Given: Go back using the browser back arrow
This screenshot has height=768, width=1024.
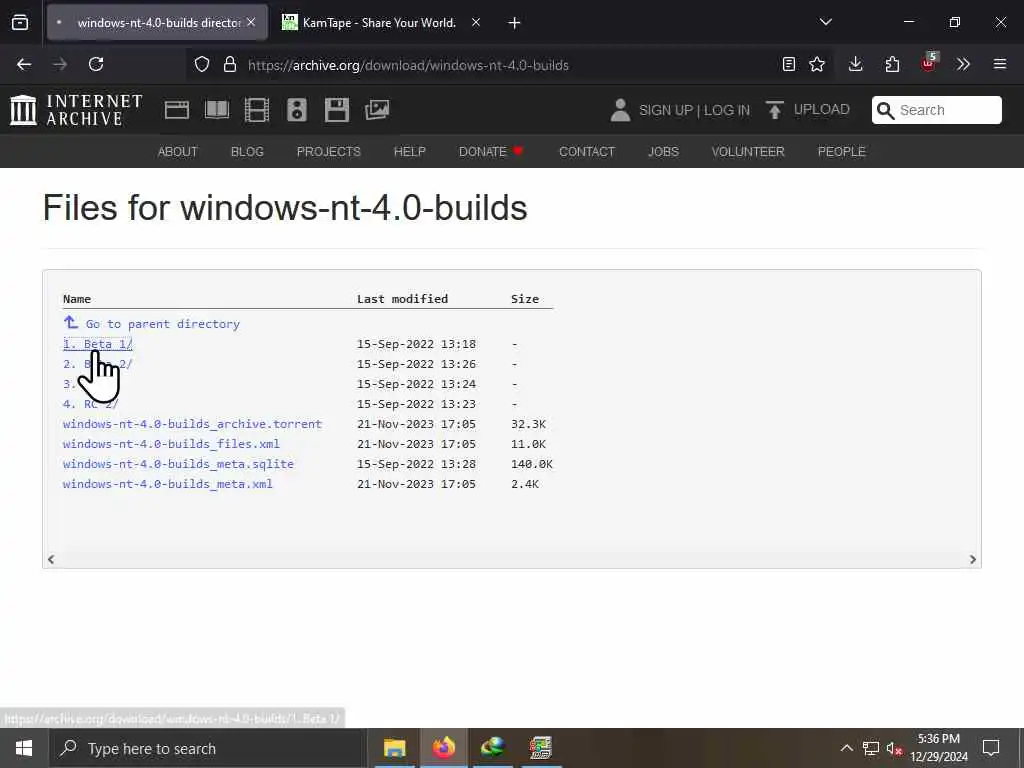Looking at the screenshot, I should pyautogui.click(x=24, y=64).
